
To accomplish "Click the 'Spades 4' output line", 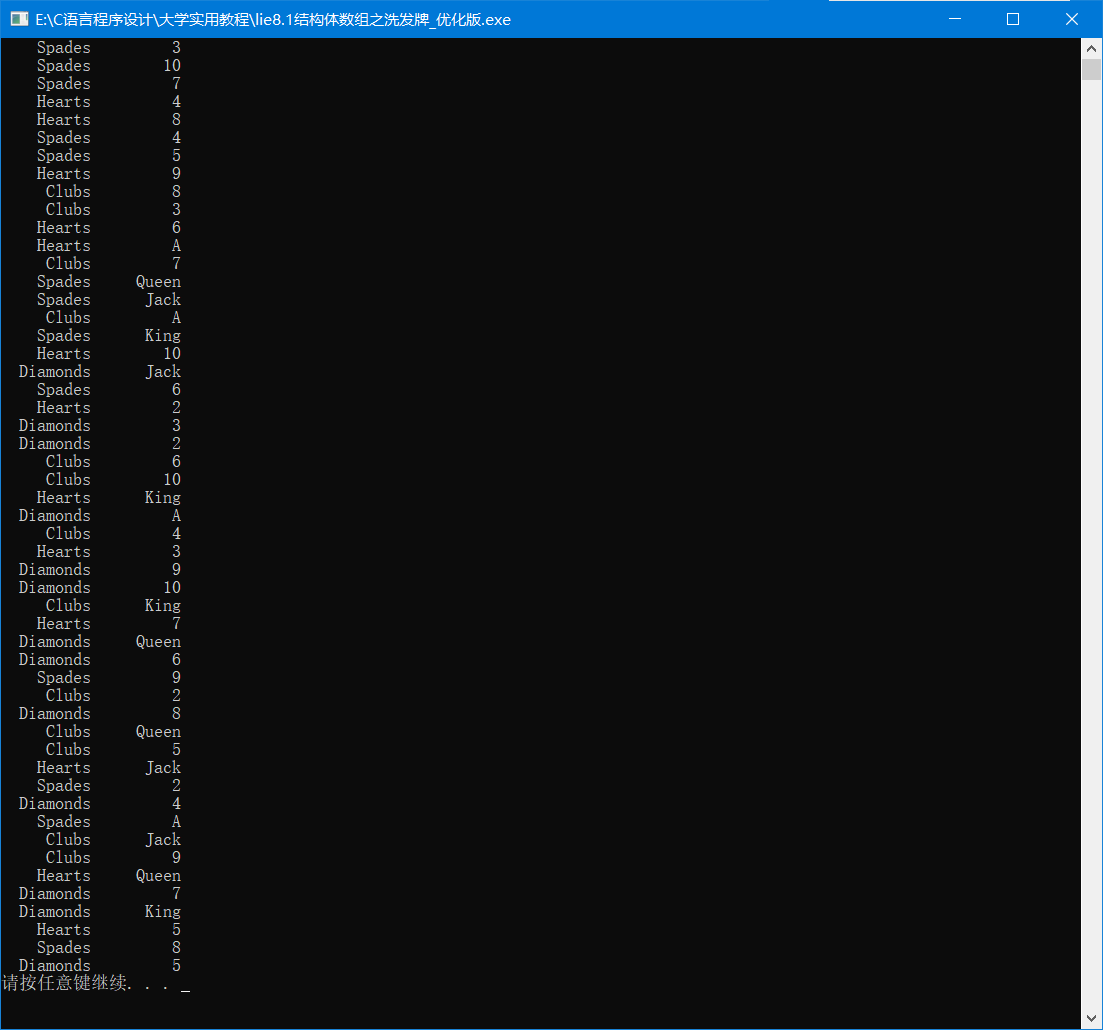I will coord(108,138).
